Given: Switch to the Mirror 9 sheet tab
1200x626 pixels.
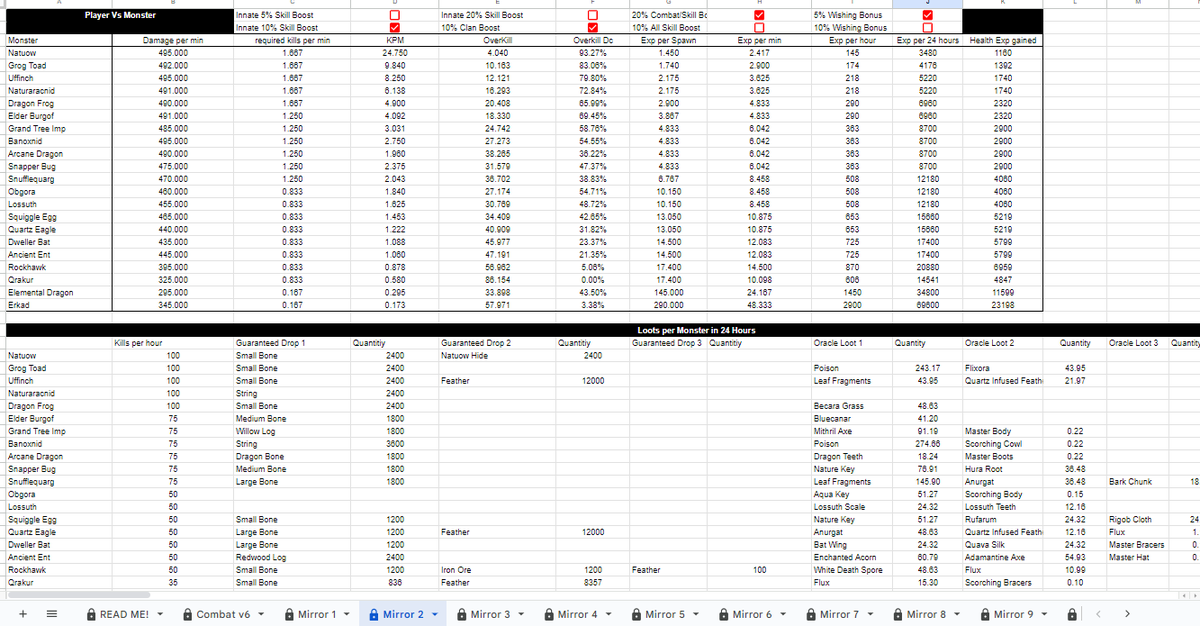Looking at the screenshot, I should coord(1015,614).
